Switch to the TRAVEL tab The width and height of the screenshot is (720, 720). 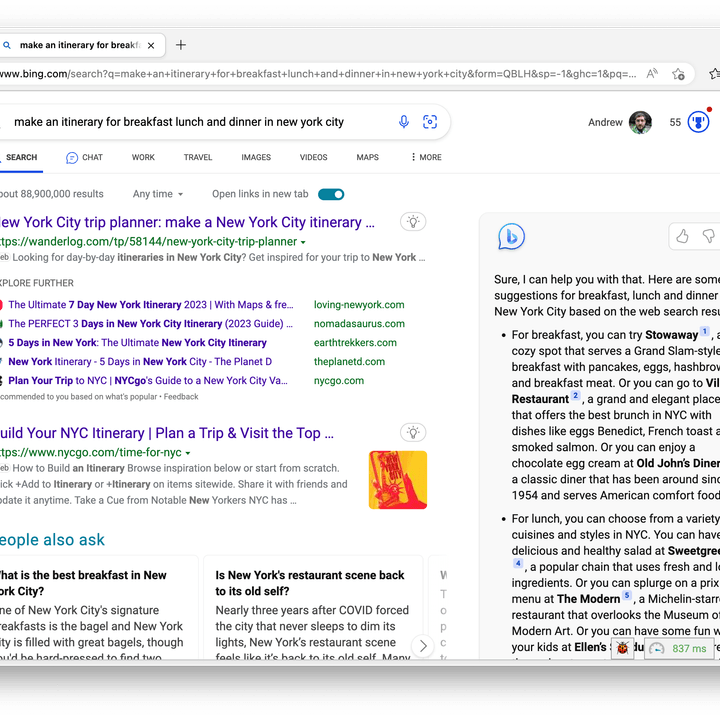click(198, 158)
